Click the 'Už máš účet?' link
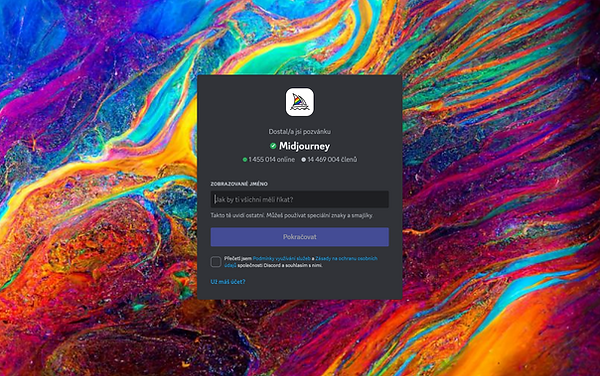The image size is (600, 376). point(228,282)
